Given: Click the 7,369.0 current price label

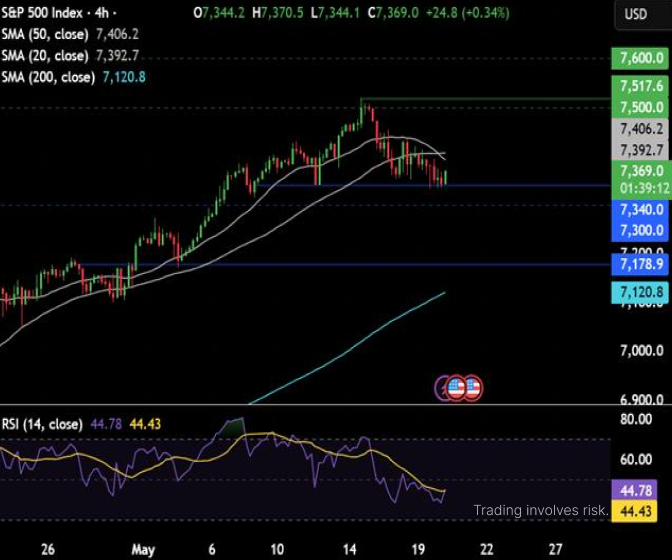Looking at the screenshot, I should pyautogui.click(x=640, y=171).
